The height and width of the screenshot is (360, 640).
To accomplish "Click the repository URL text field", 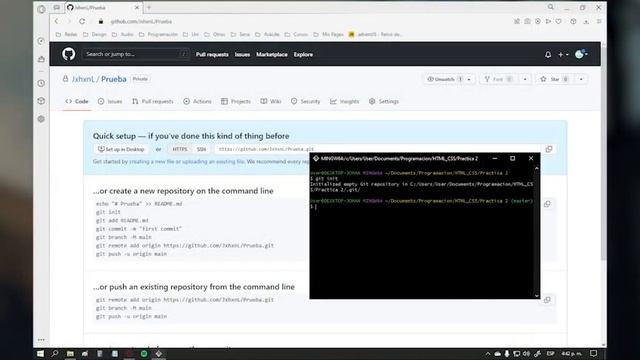I will (378, 149).
